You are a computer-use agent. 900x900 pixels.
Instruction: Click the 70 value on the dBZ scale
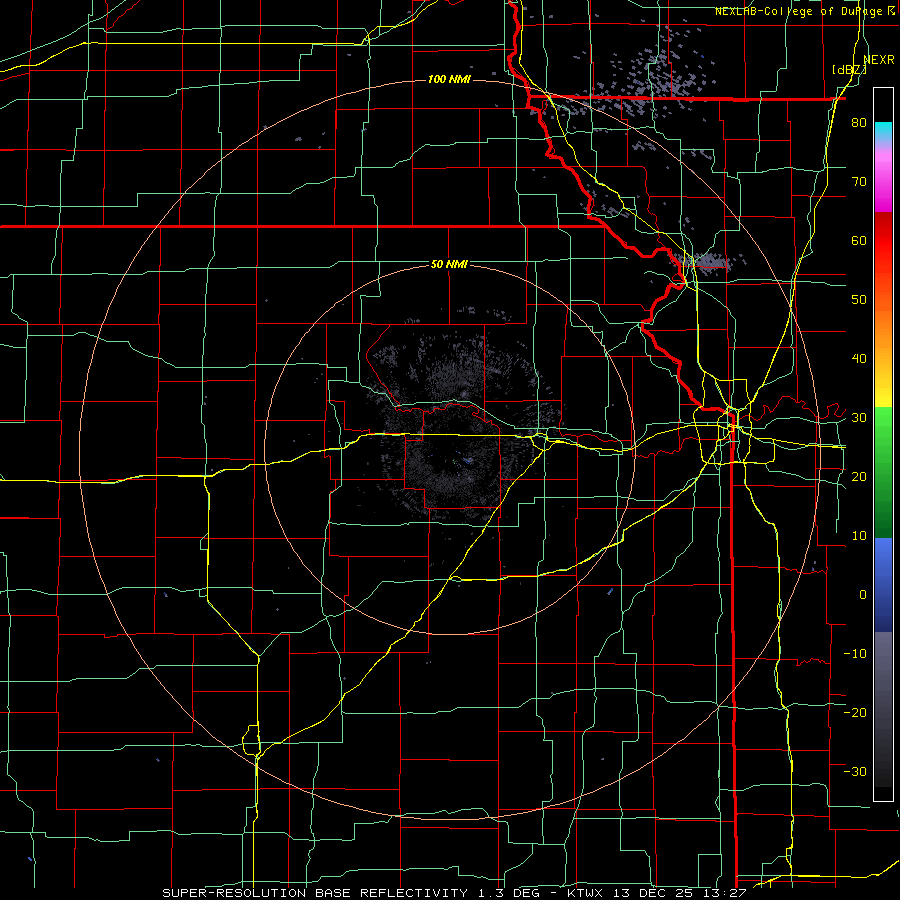tap(859, 182)
